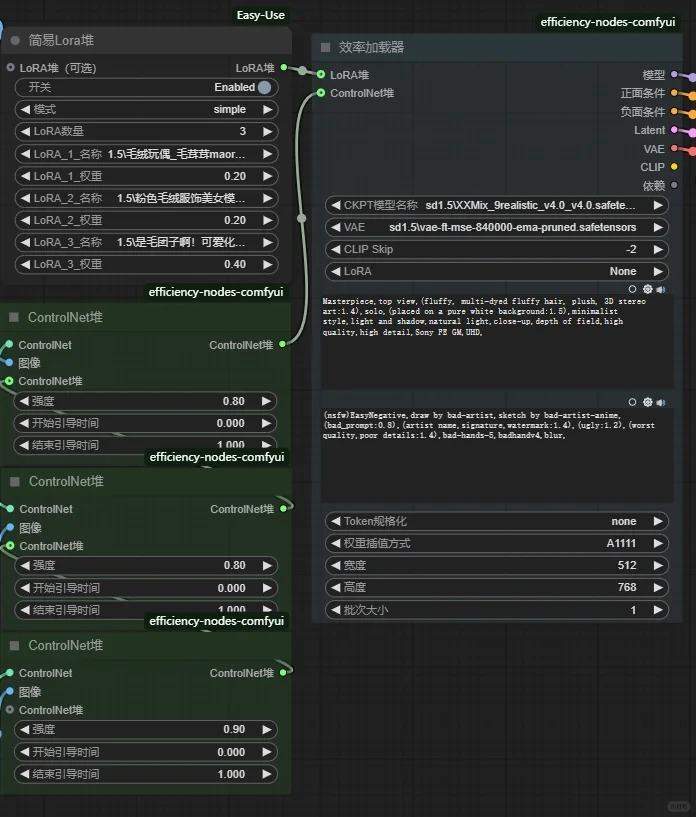The height and width of the screenshot is (817, 696).
Task: Decrease LoRA_2_权重 with its left arrow
Action: coord(25,220)
